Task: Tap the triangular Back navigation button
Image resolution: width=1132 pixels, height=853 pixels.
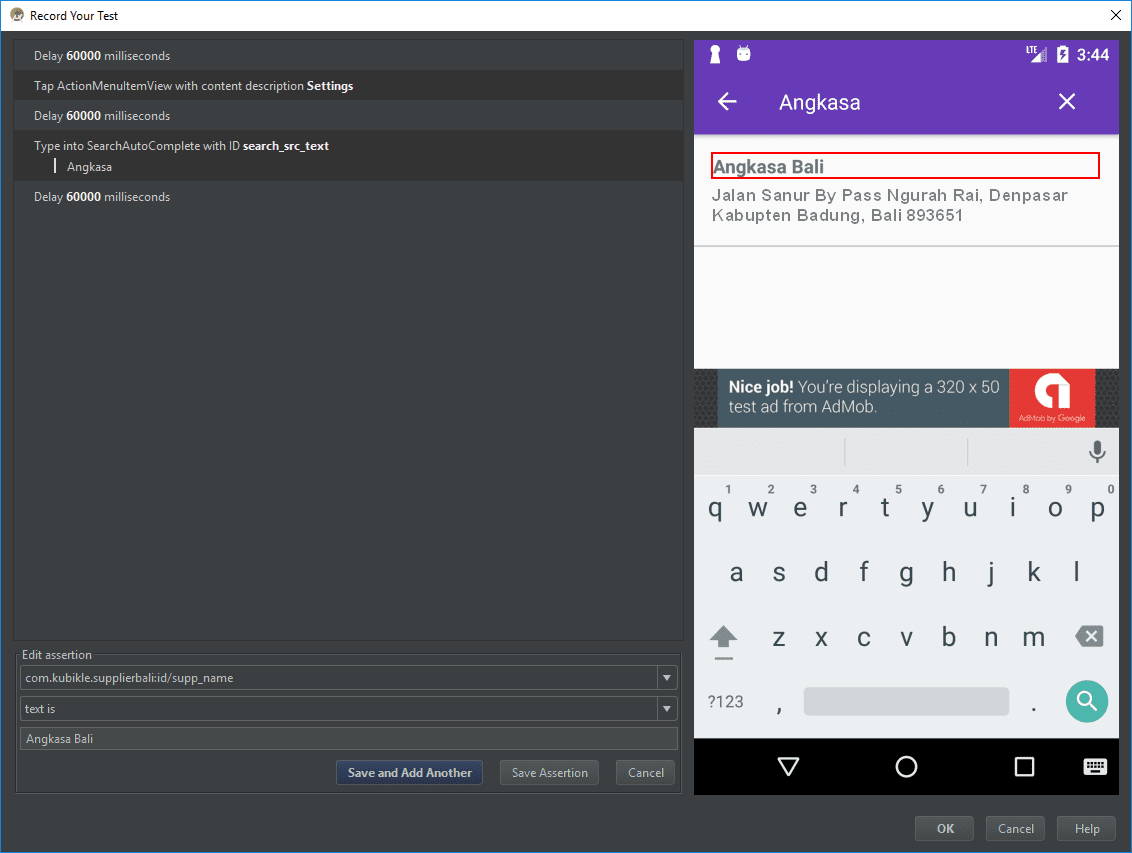Action: (788, 766)
